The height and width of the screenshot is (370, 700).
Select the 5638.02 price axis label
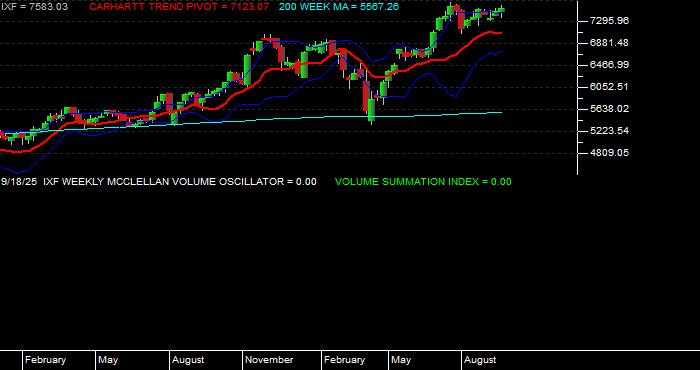tap(609, 109)
